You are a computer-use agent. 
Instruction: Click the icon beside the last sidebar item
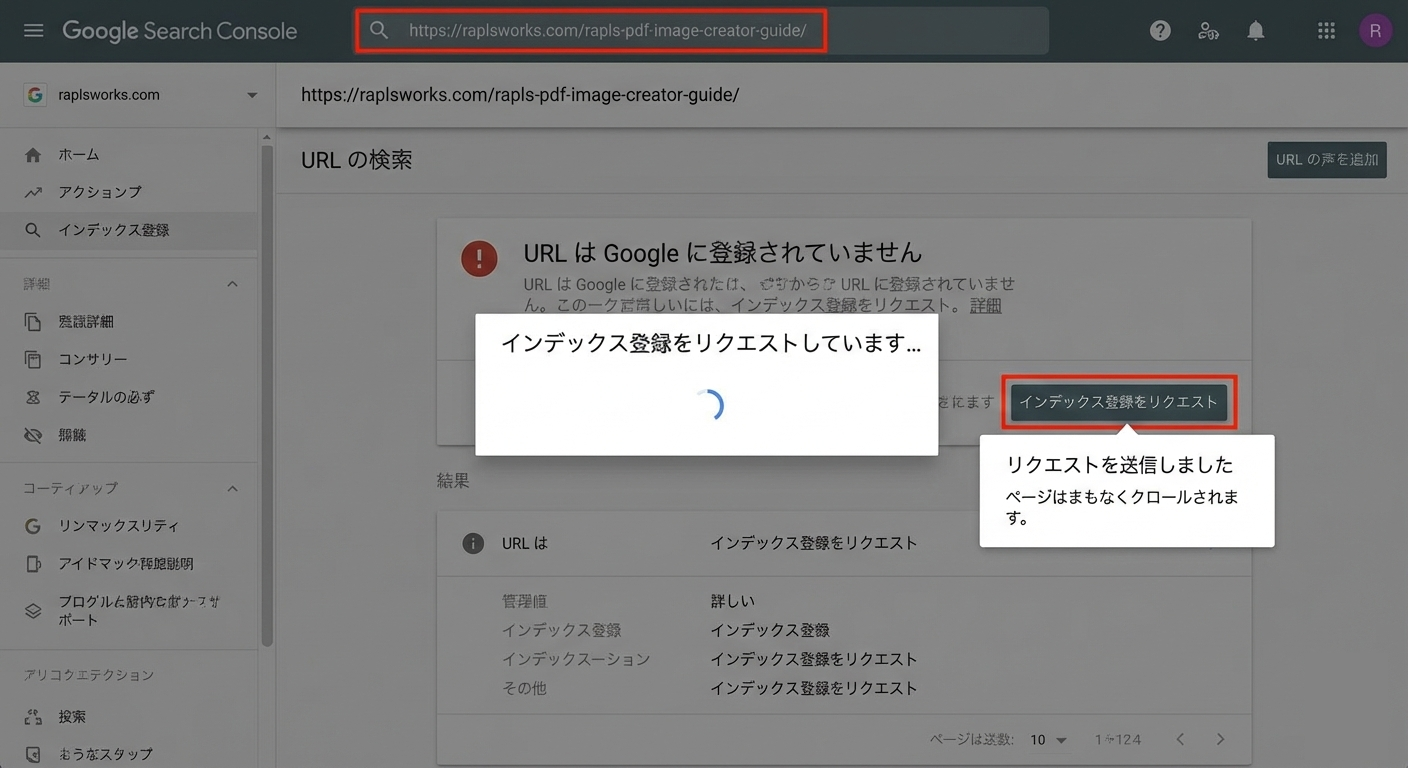coord(33,754)
